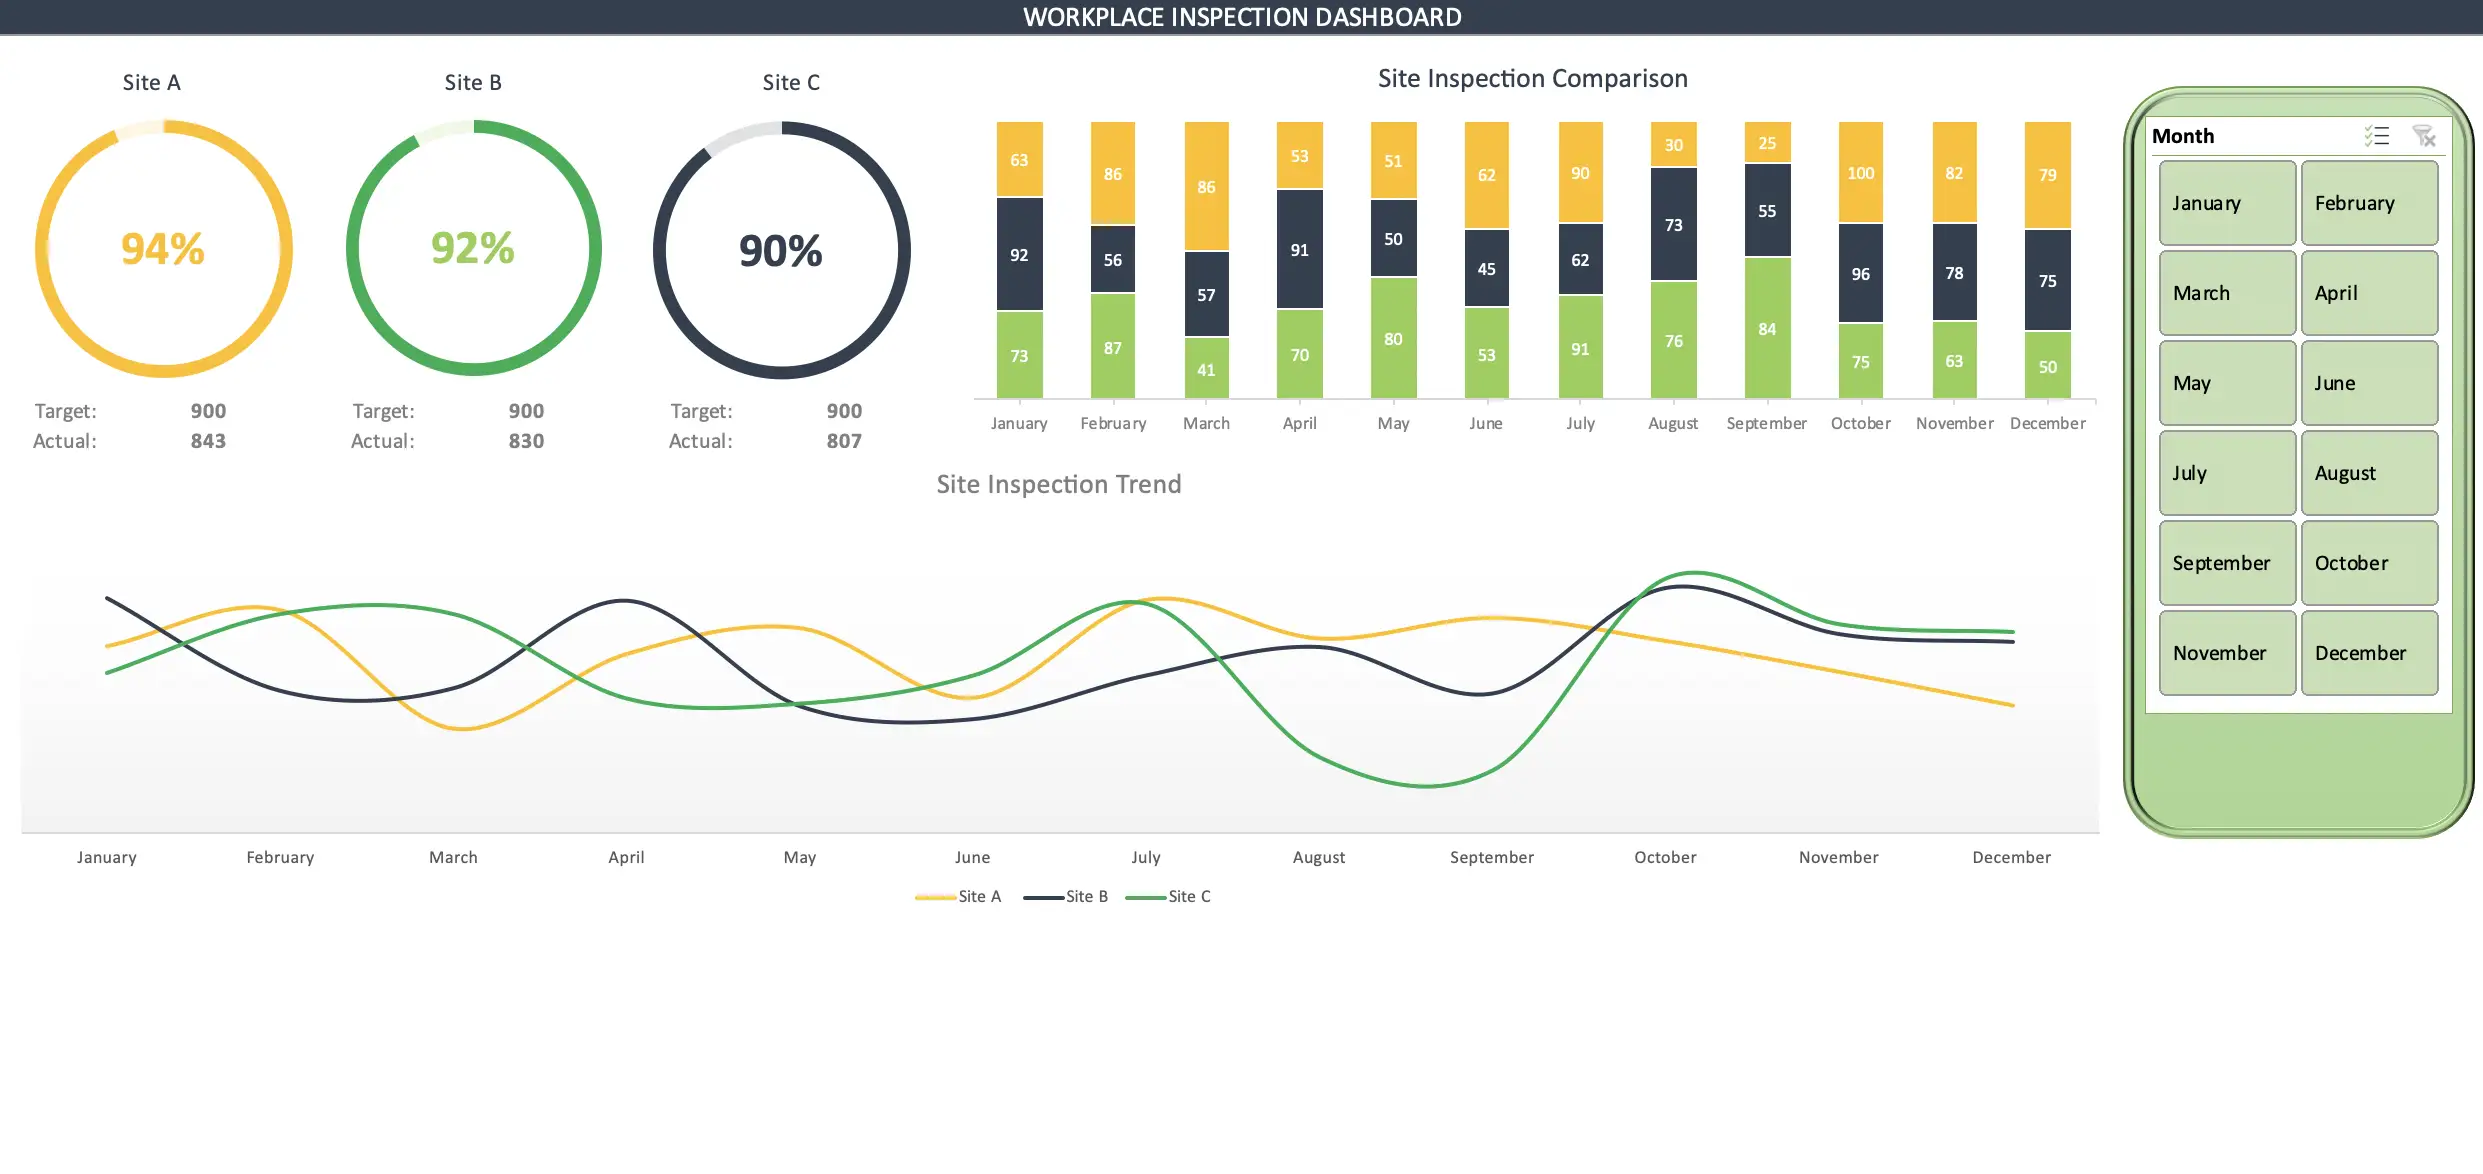Select October month filter
The image size is (2483, 1174).
pos(2369,563)
